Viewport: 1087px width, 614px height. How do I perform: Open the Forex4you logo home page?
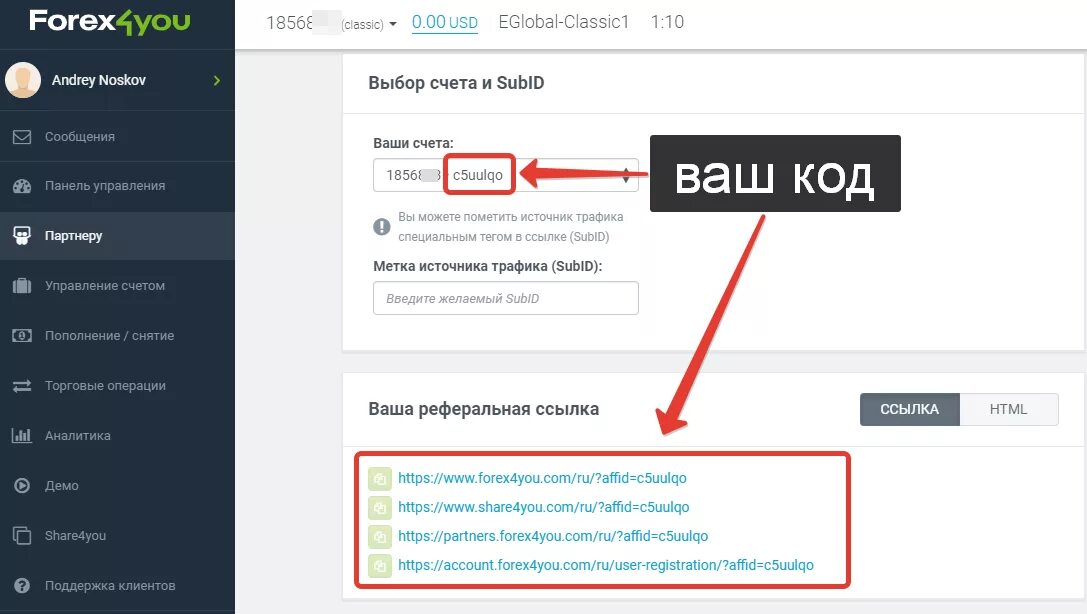click(110, 21)
